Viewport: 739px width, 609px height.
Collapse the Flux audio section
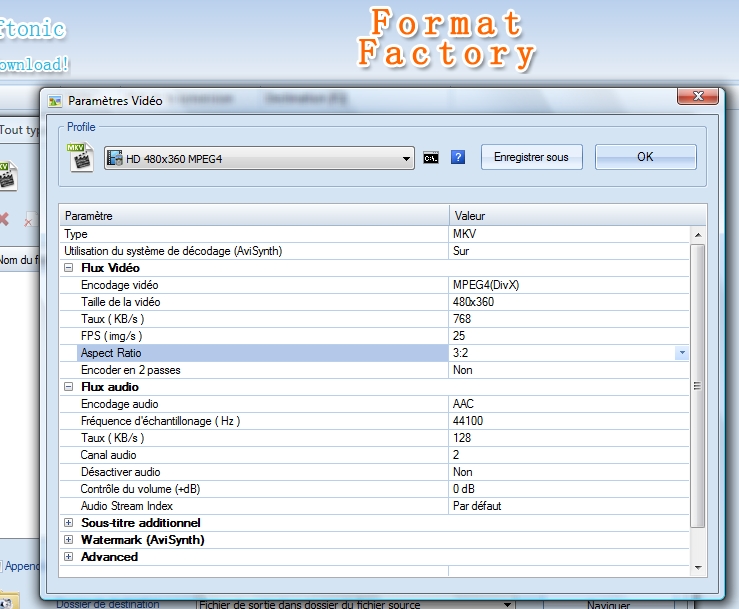(x=69, y=387)
